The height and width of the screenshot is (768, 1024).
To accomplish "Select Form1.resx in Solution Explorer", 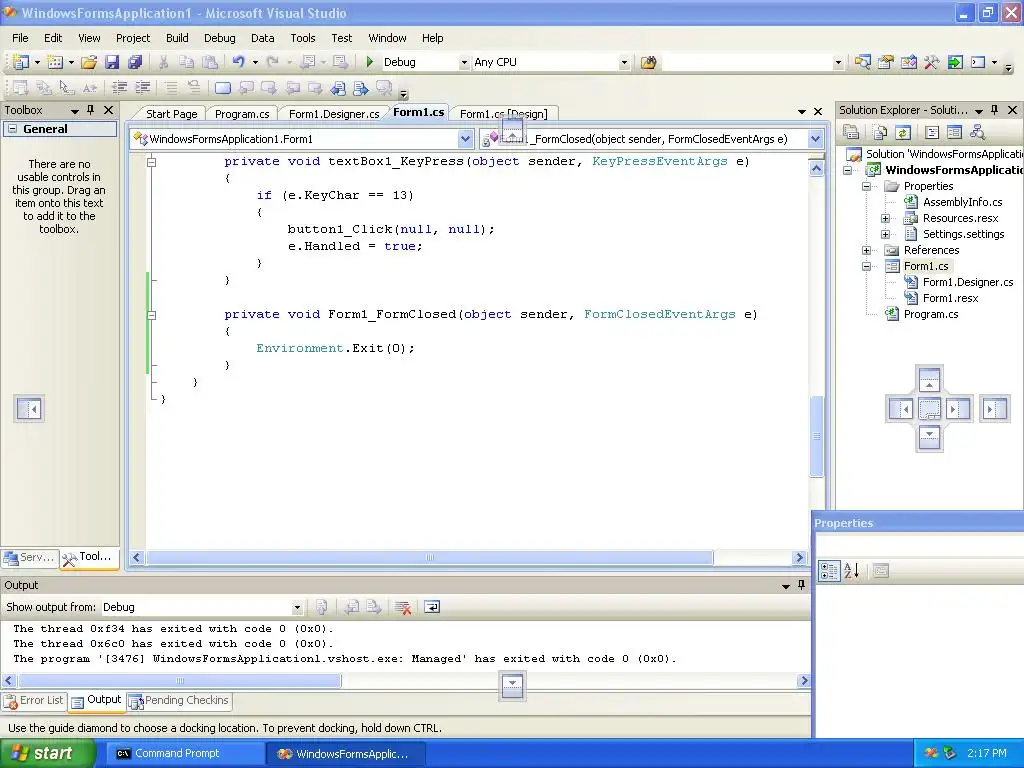I will (950, 298).
